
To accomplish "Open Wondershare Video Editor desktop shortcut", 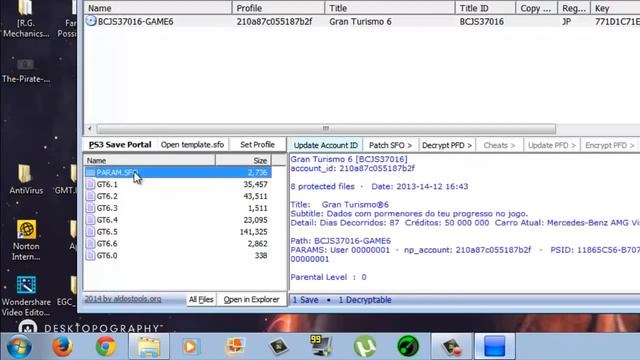I will point(26,296).
